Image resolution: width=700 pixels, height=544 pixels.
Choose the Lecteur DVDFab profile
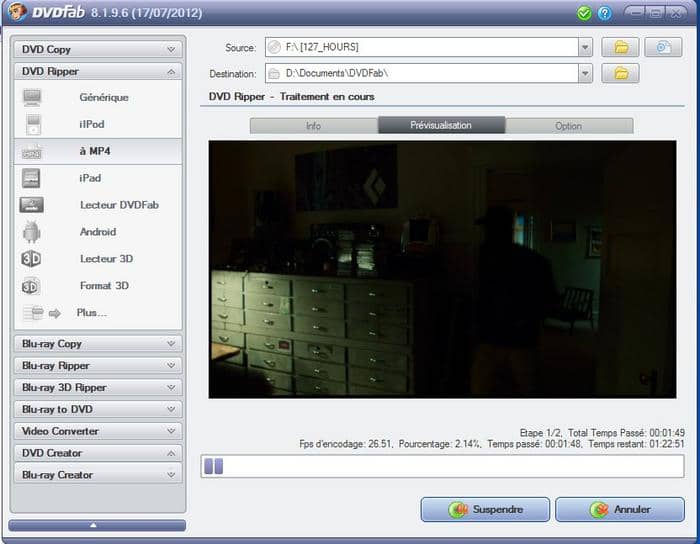coord(98,205)
